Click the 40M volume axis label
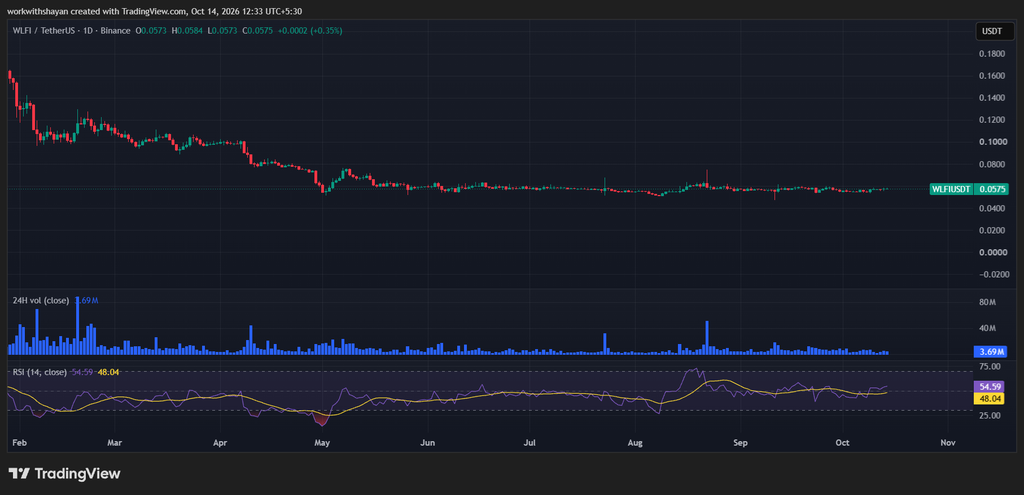This screenshot has width=1024, height=495. click(988, 328)
